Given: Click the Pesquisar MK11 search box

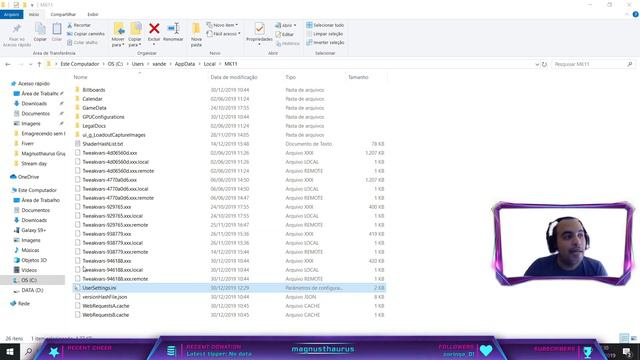Looking at the screenshot, I should click(x=593, y=64).
